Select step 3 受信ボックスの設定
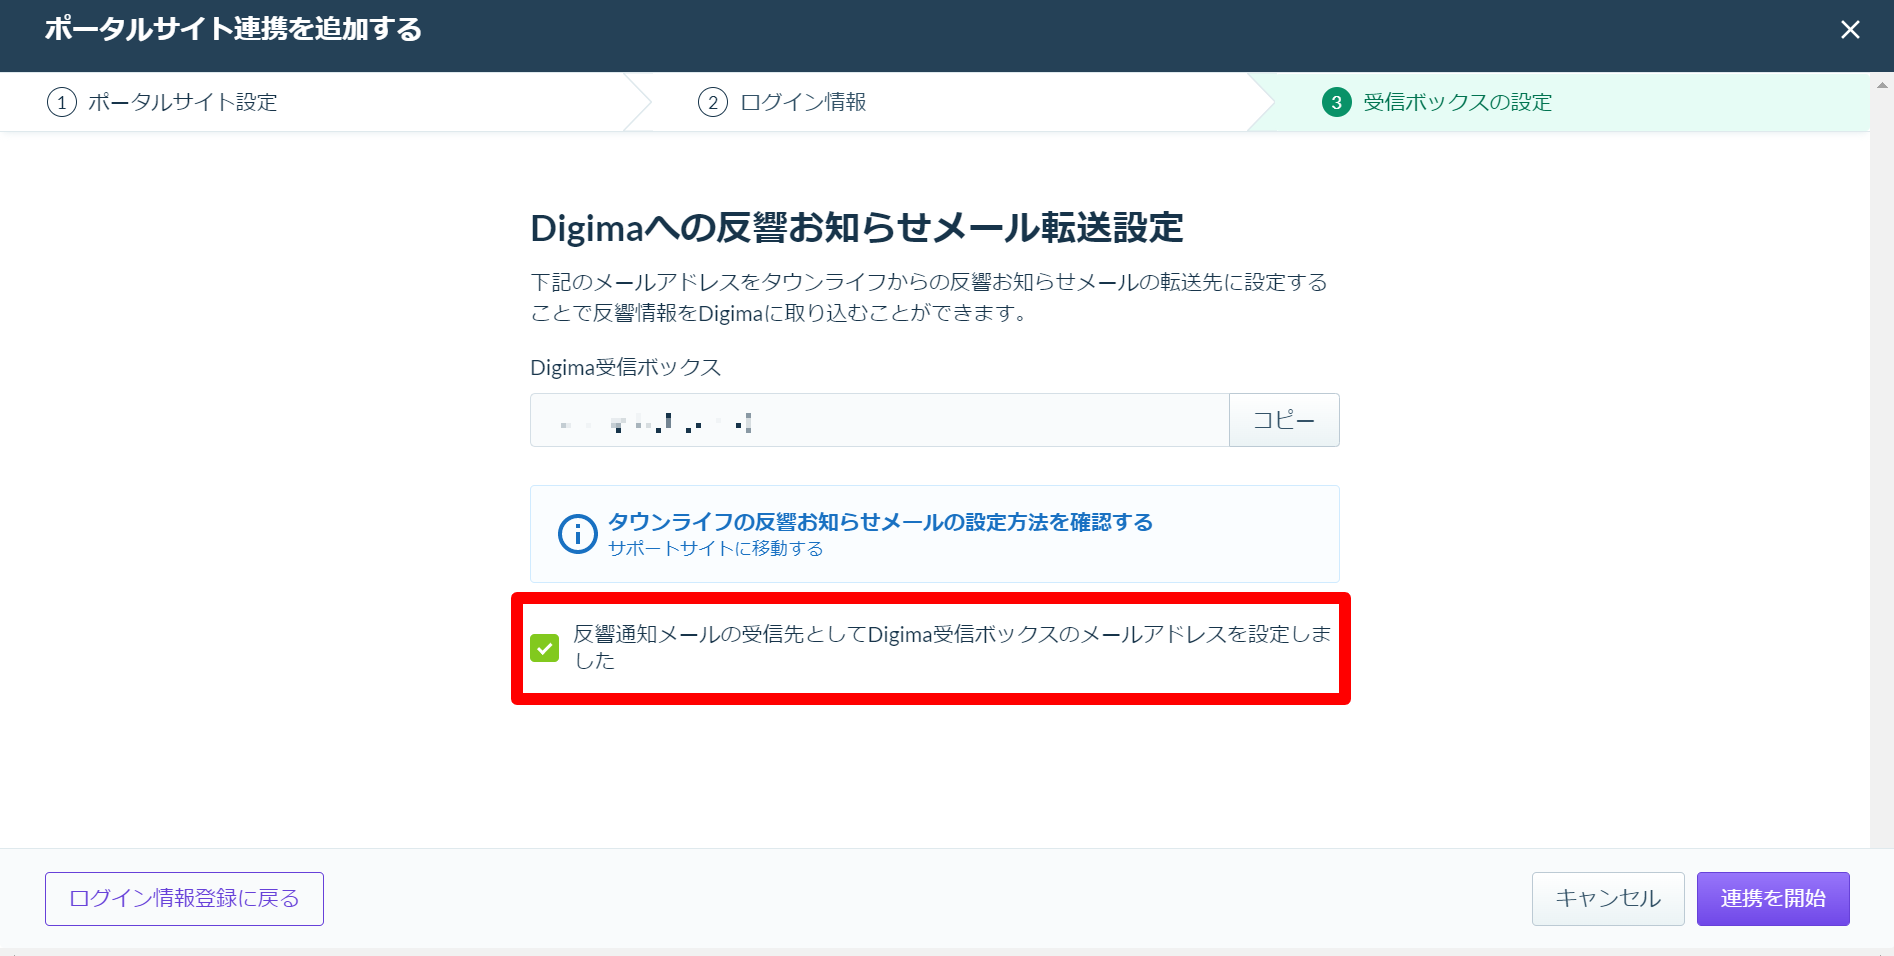The height and width of the screenshot is (956, 1894). click(x=1437, y=102)
